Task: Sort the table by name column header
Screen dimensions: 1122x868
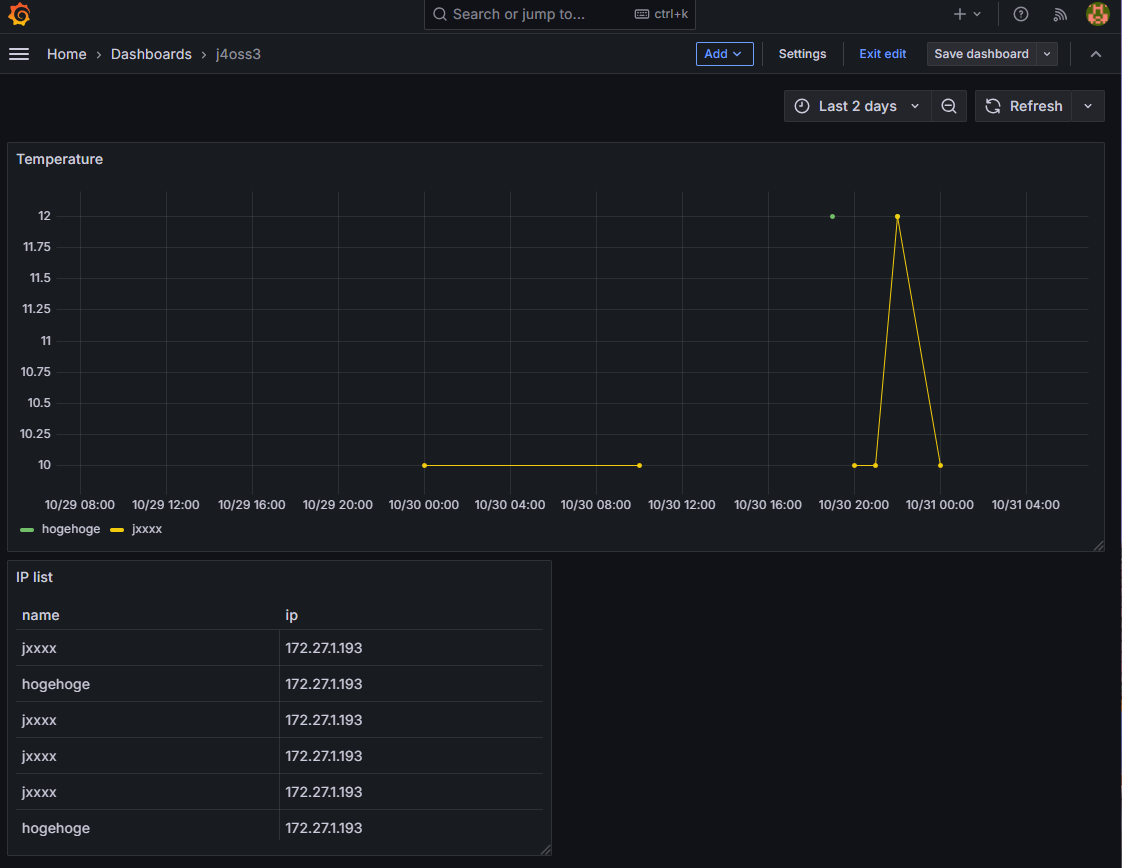Action: (41, 615)
